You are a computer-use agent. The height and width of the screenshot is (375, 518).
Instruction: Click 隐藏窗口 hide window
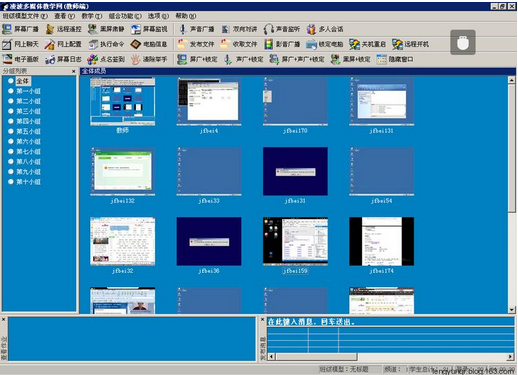click(x=395, y=59)
